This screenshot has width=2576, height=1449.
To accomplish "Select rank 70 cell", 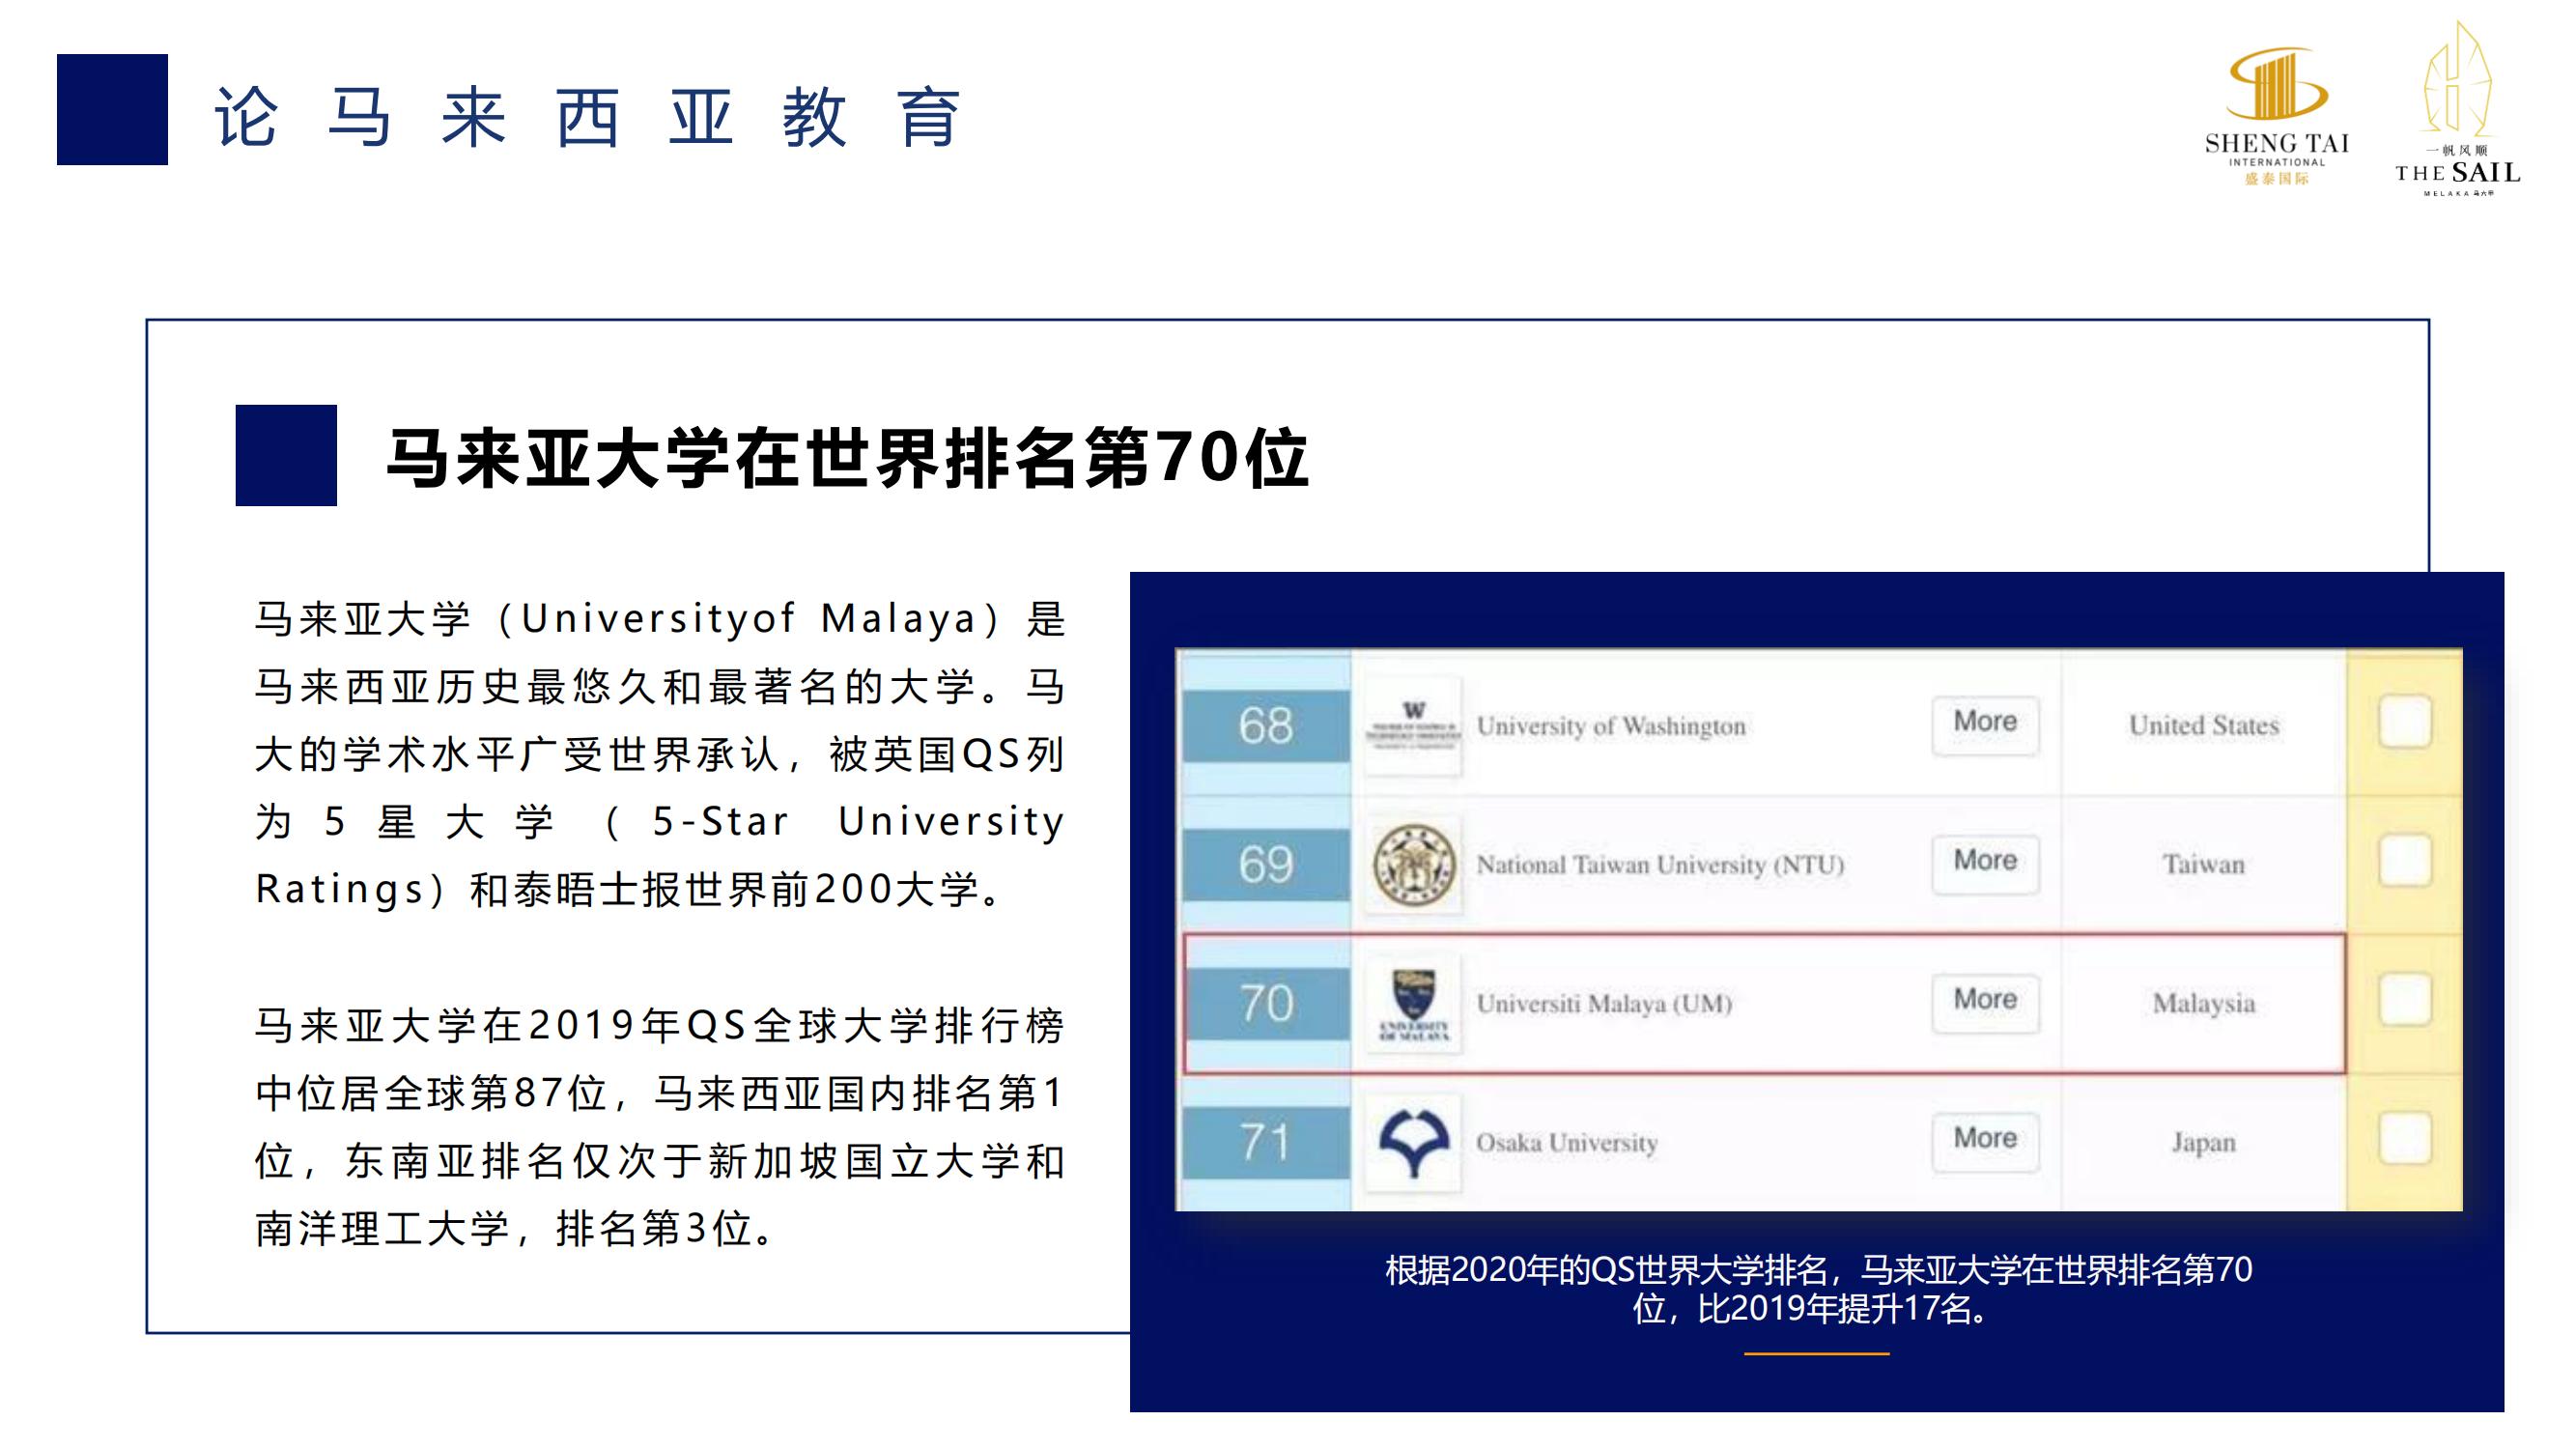I will point(1265,1003).
